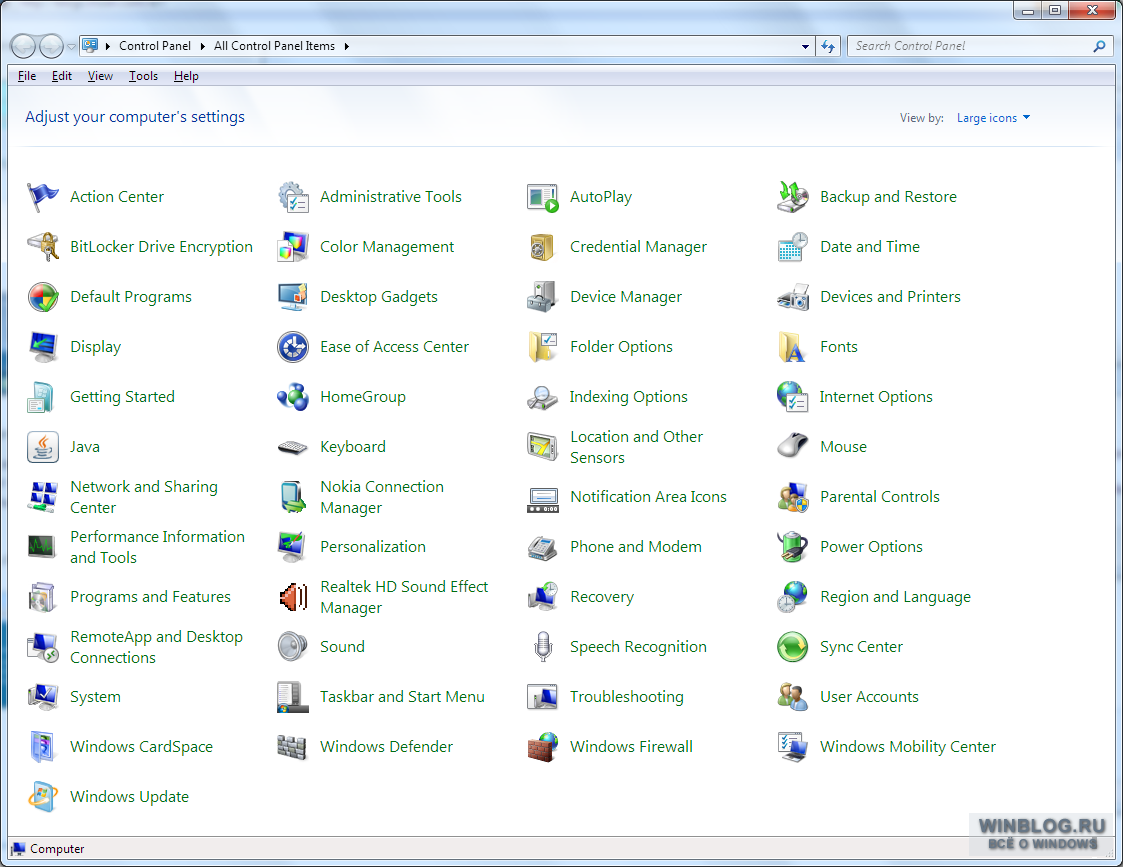
Task: Open the Notification Area Icons link
Action: click(x=648, y=497)
